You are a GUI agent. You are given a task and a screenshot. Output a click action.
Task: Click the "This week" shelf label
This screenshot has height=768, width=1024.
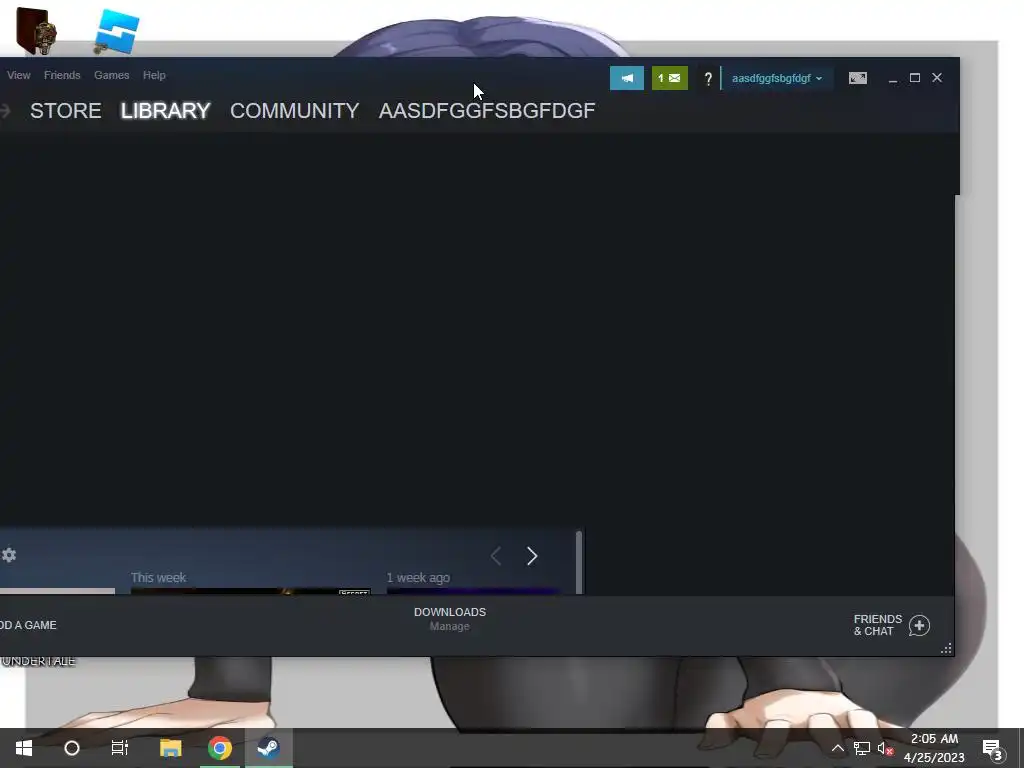point(158,577)
